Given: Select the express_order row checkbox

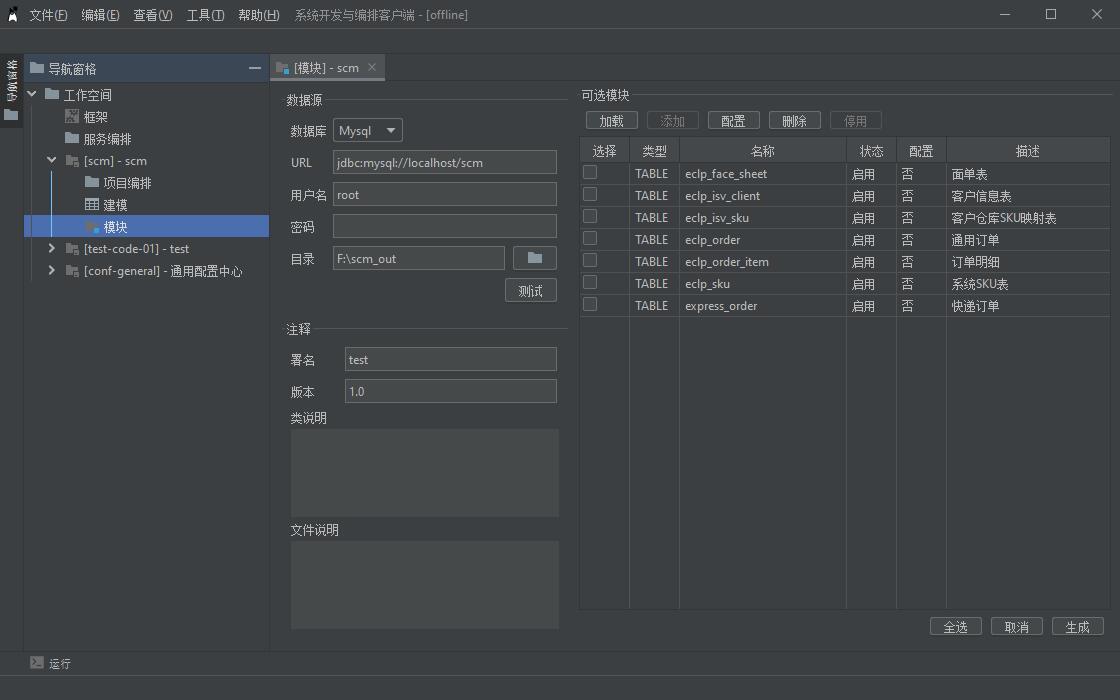Looking at the screenshot, I should [590, 305].
